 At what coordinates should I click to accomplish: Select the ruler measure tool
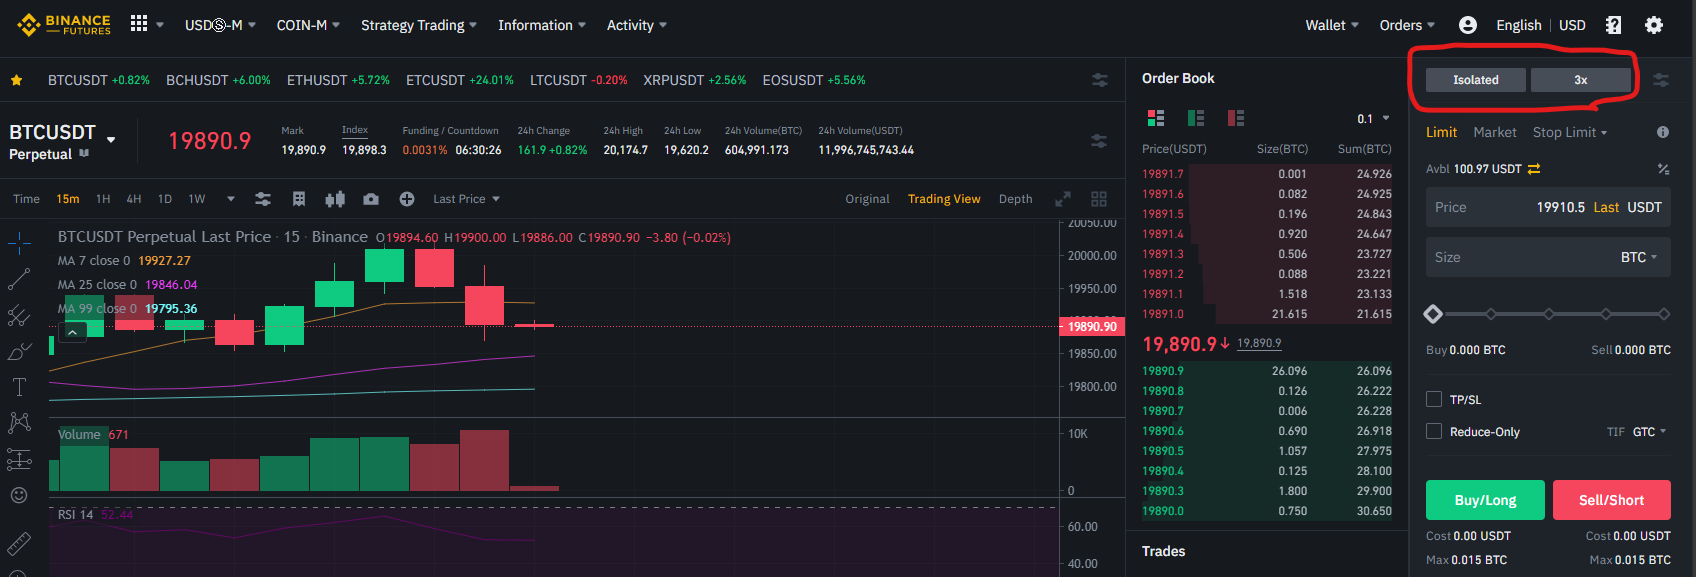[x=19, y=544]
